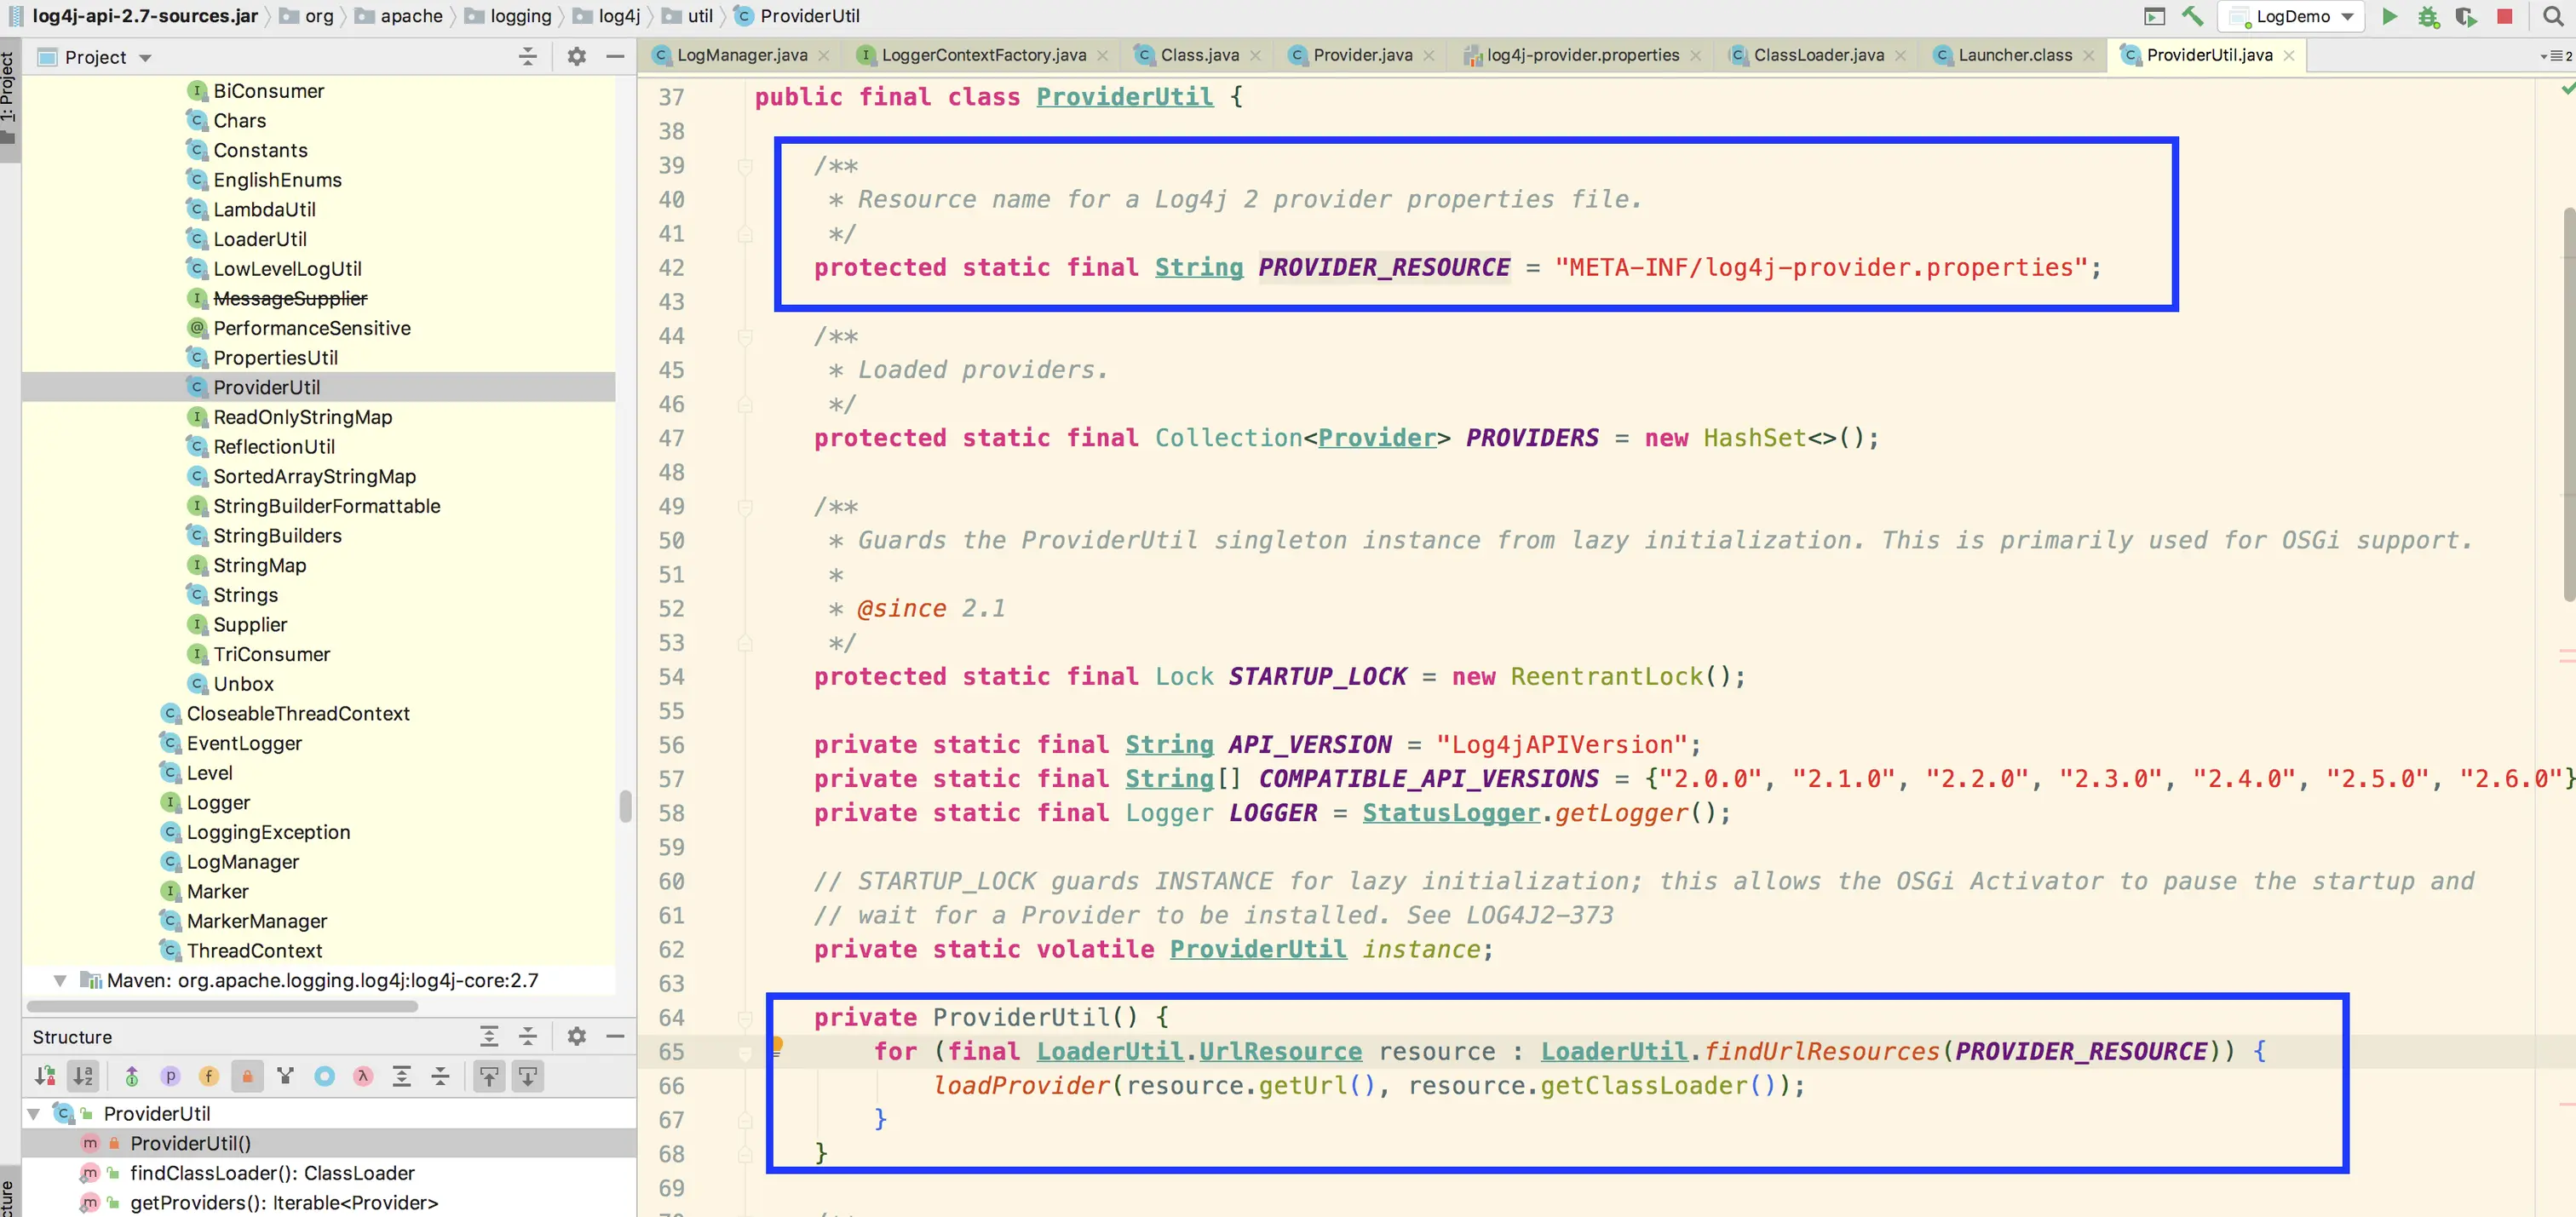Expand all using Structure toolbar icon
The image size is (2576, 1217).
(x=401, y=1076)
